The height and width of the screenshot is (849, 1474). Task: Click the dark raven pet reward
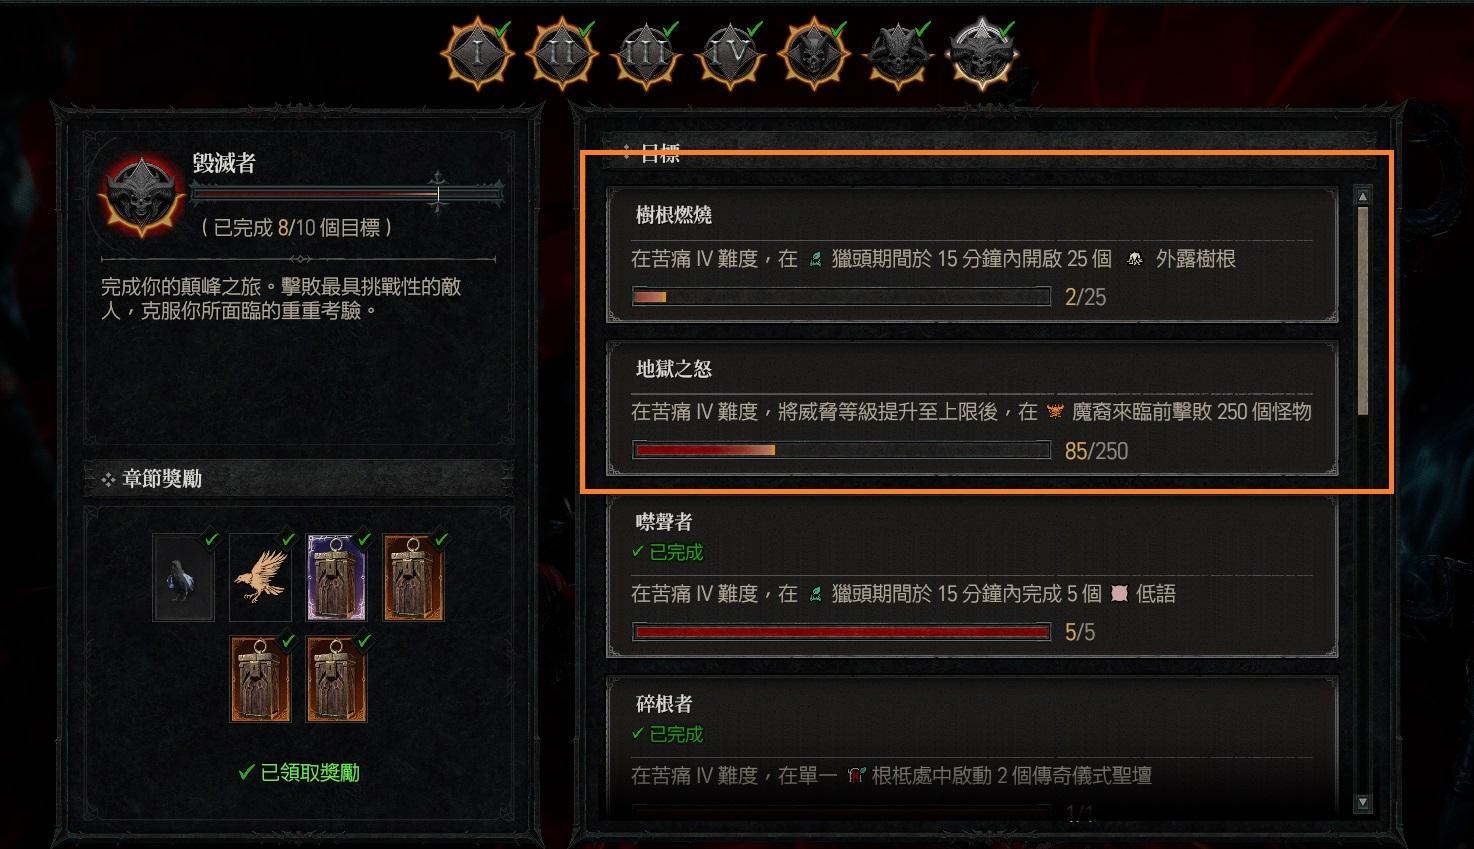(x=184, y=577)
